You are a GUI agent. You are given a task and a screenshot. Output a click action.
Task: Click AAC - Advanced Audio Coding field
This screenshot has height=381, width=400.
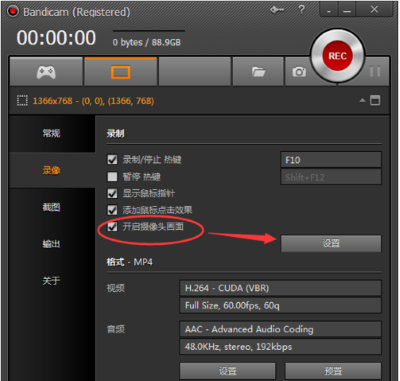pyautogui.click(x=280, y=329)
